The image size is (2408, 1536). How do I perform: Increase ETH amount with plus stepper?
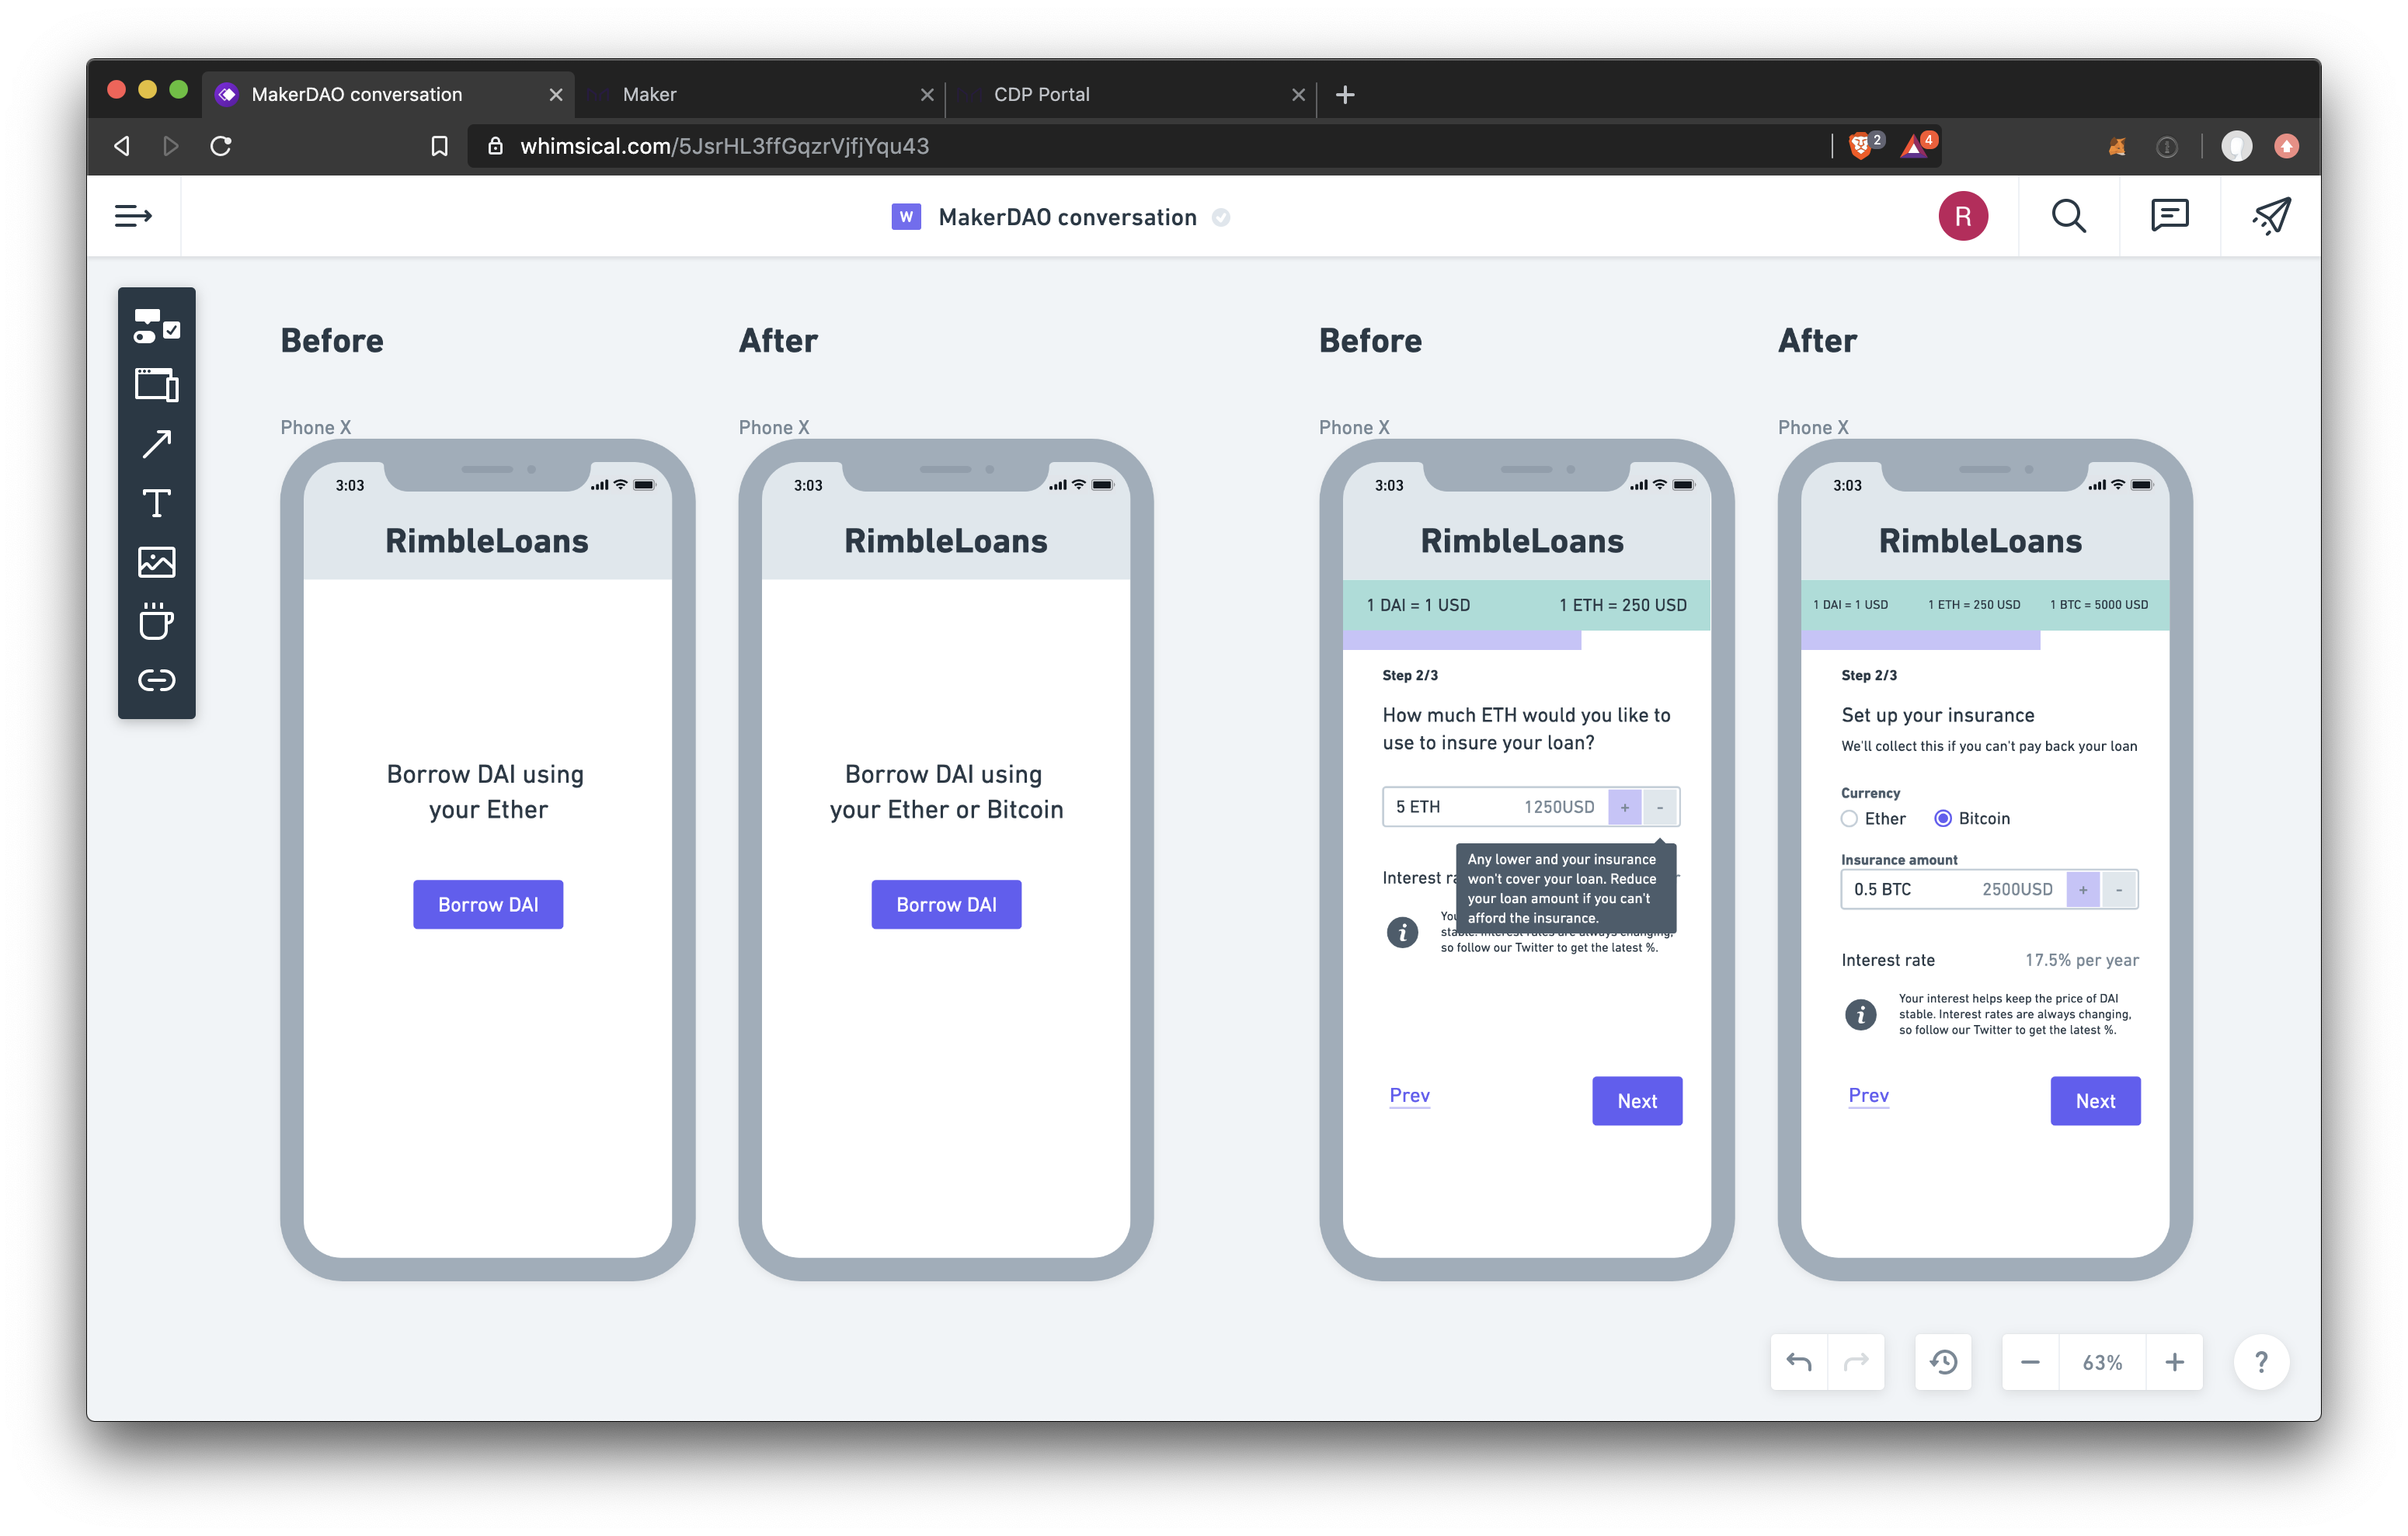[x=1624, y=807]
